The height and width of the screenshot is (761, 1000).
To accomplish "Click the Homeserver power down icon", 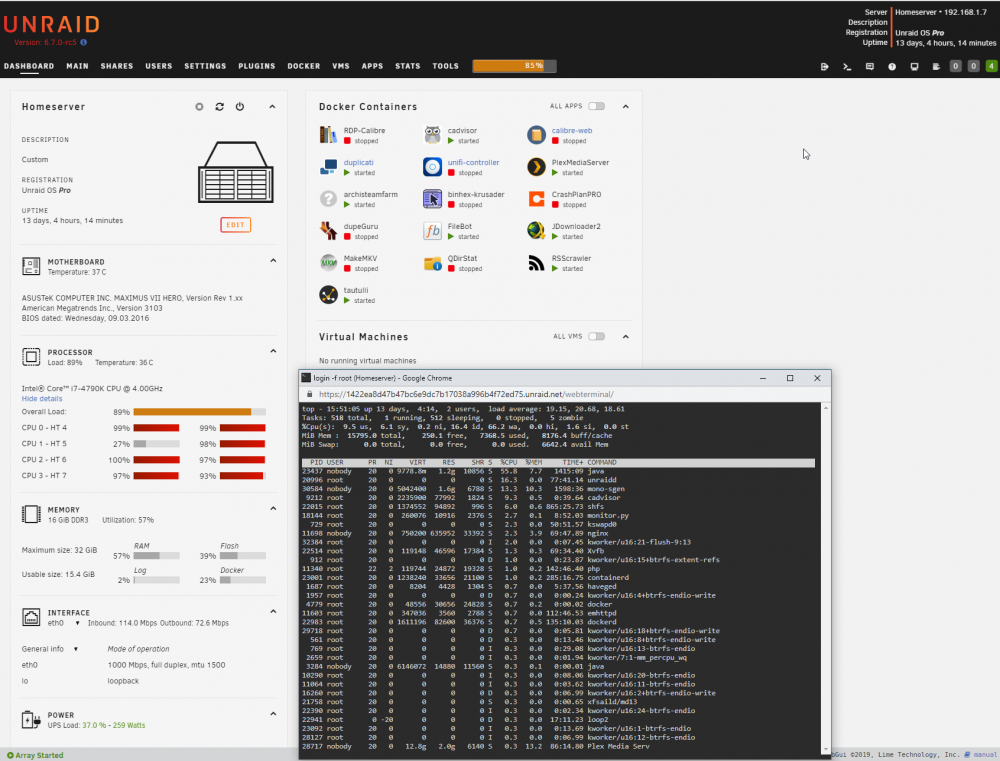I will coord(240,107).
